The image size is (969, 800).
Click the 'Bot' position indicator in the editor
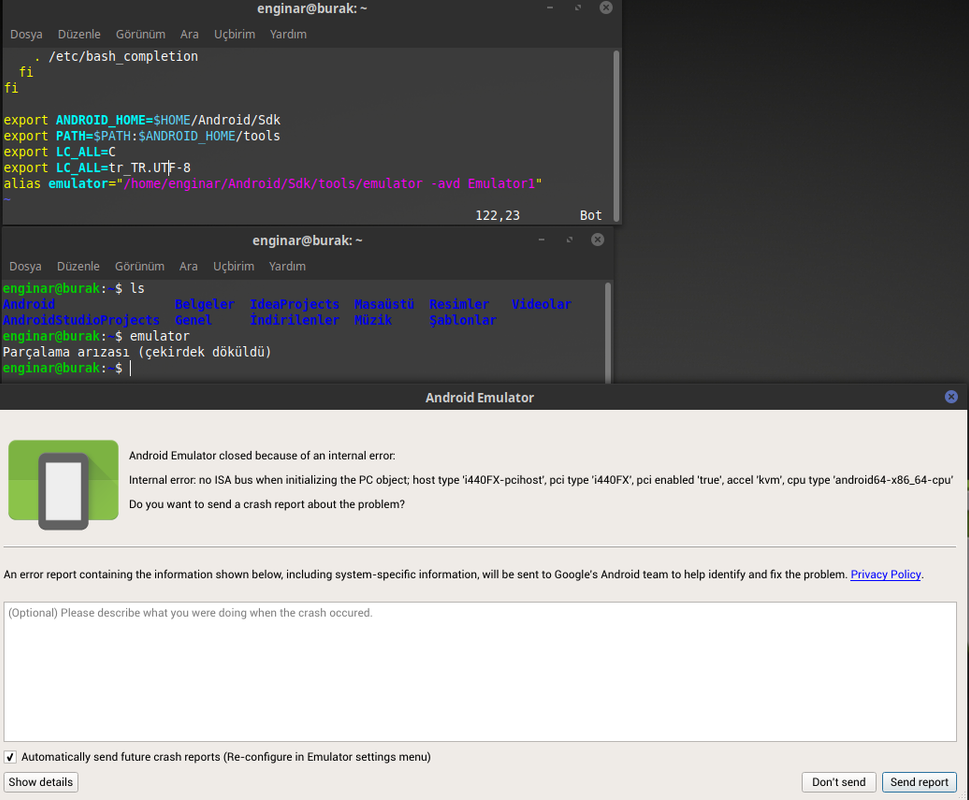[591, 216]
